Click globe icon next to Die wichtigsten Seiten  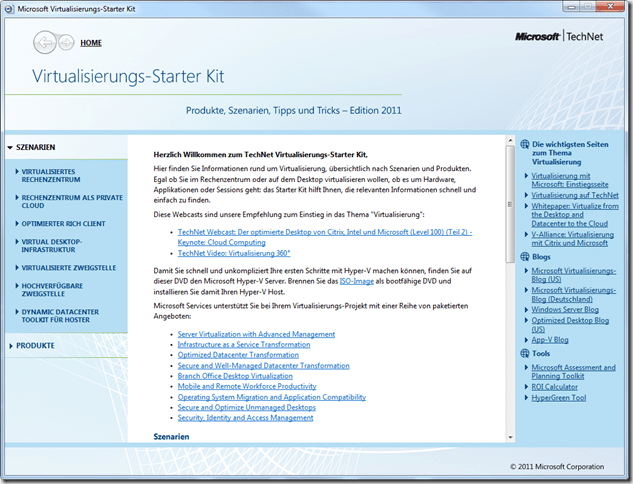pyautogui.click(x=524, y=144)
